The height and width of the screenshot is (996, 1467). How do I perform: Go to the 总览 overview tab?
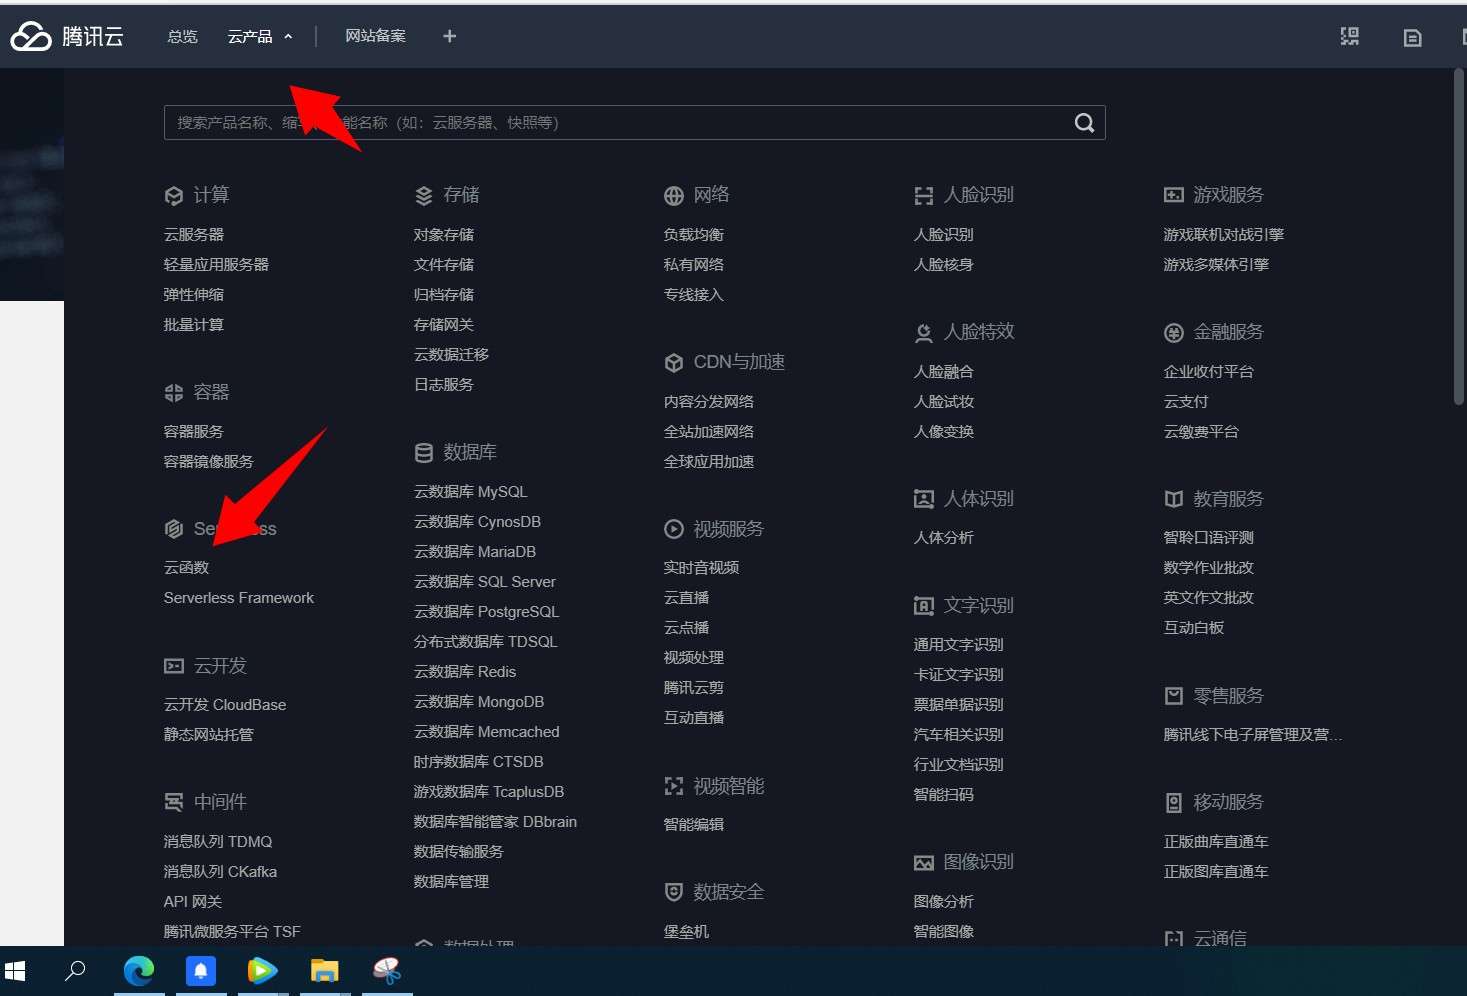click(183, 37)
